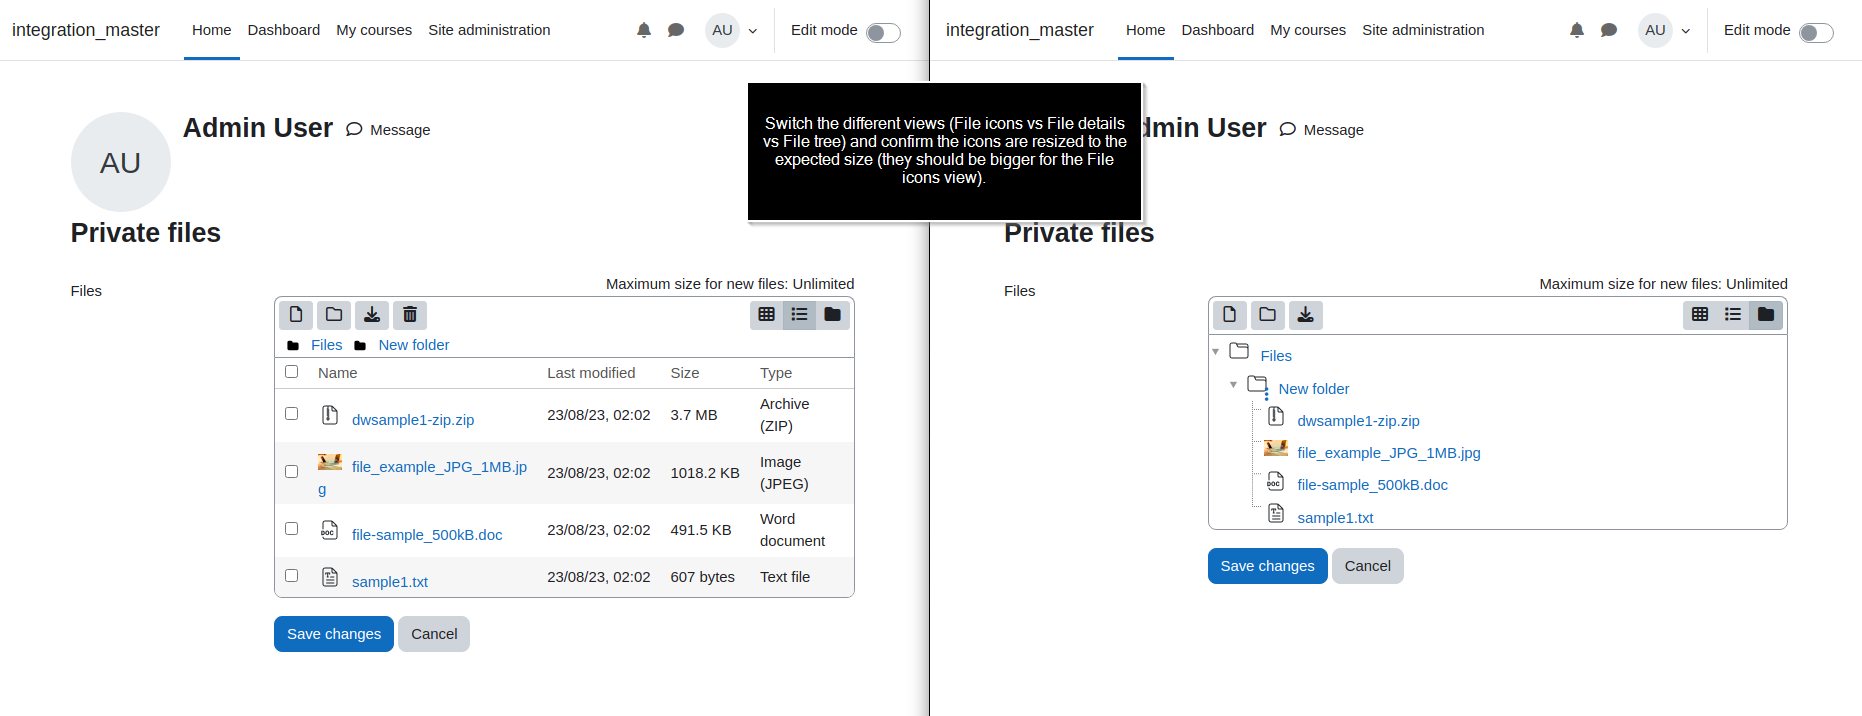Viewport: 1862px width, 716px height.
Task: Click Cancel button in right window
Action: coord(1368,566)
